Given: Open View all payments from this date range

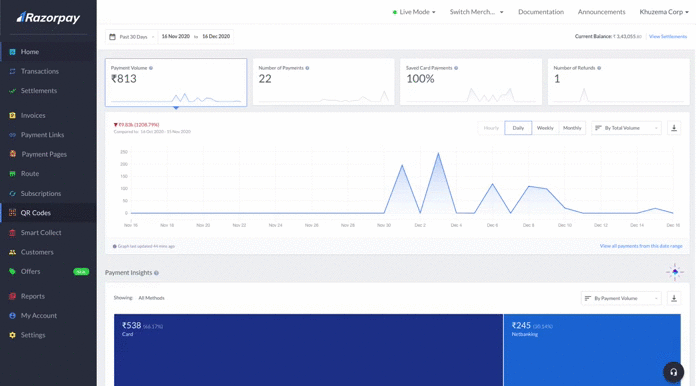Looking at the screenshot, I should coord(641,246).
